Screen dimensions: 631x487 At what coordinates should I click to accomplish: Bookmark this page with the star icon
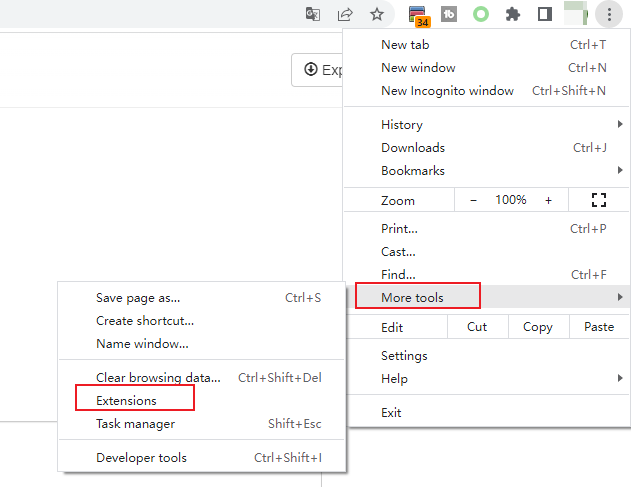pyautogui.click(x=376, y=14)
